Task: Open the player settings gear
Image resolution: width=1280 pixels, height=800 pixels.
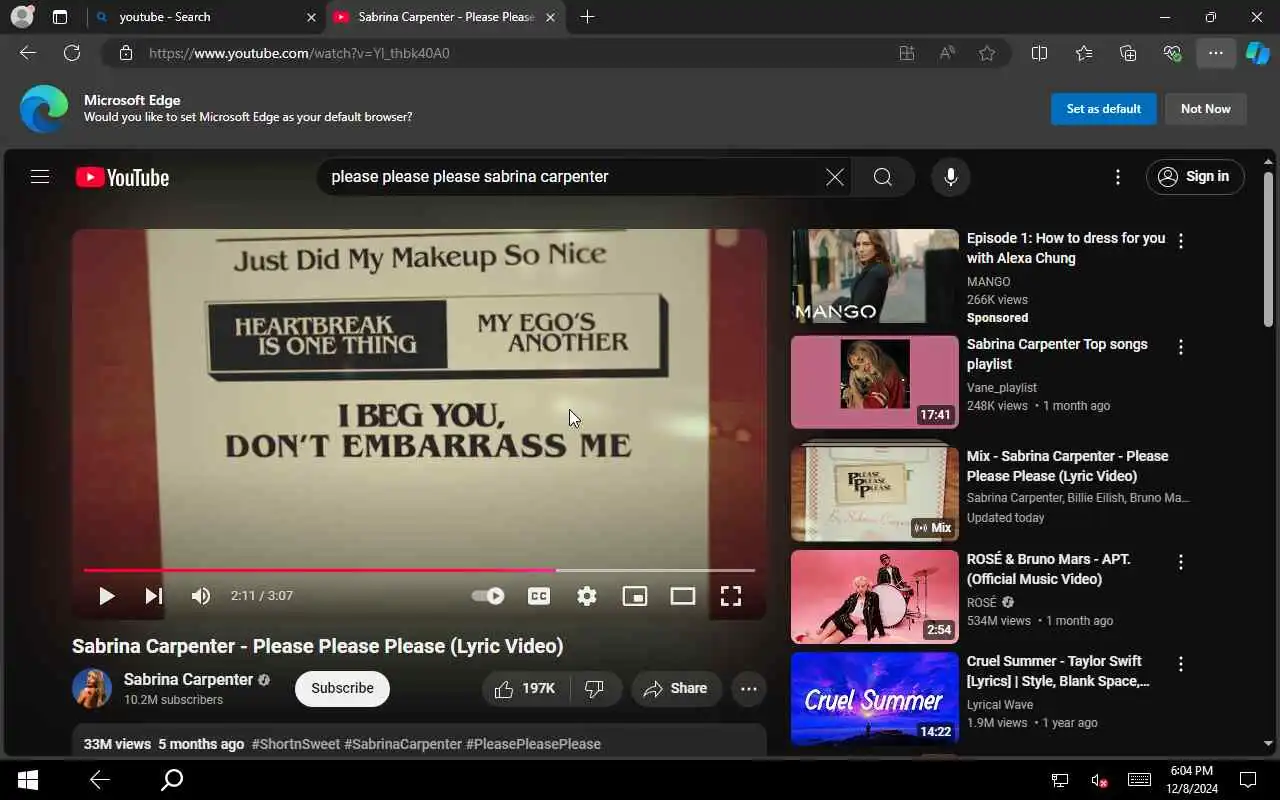Action: (587, 596)
